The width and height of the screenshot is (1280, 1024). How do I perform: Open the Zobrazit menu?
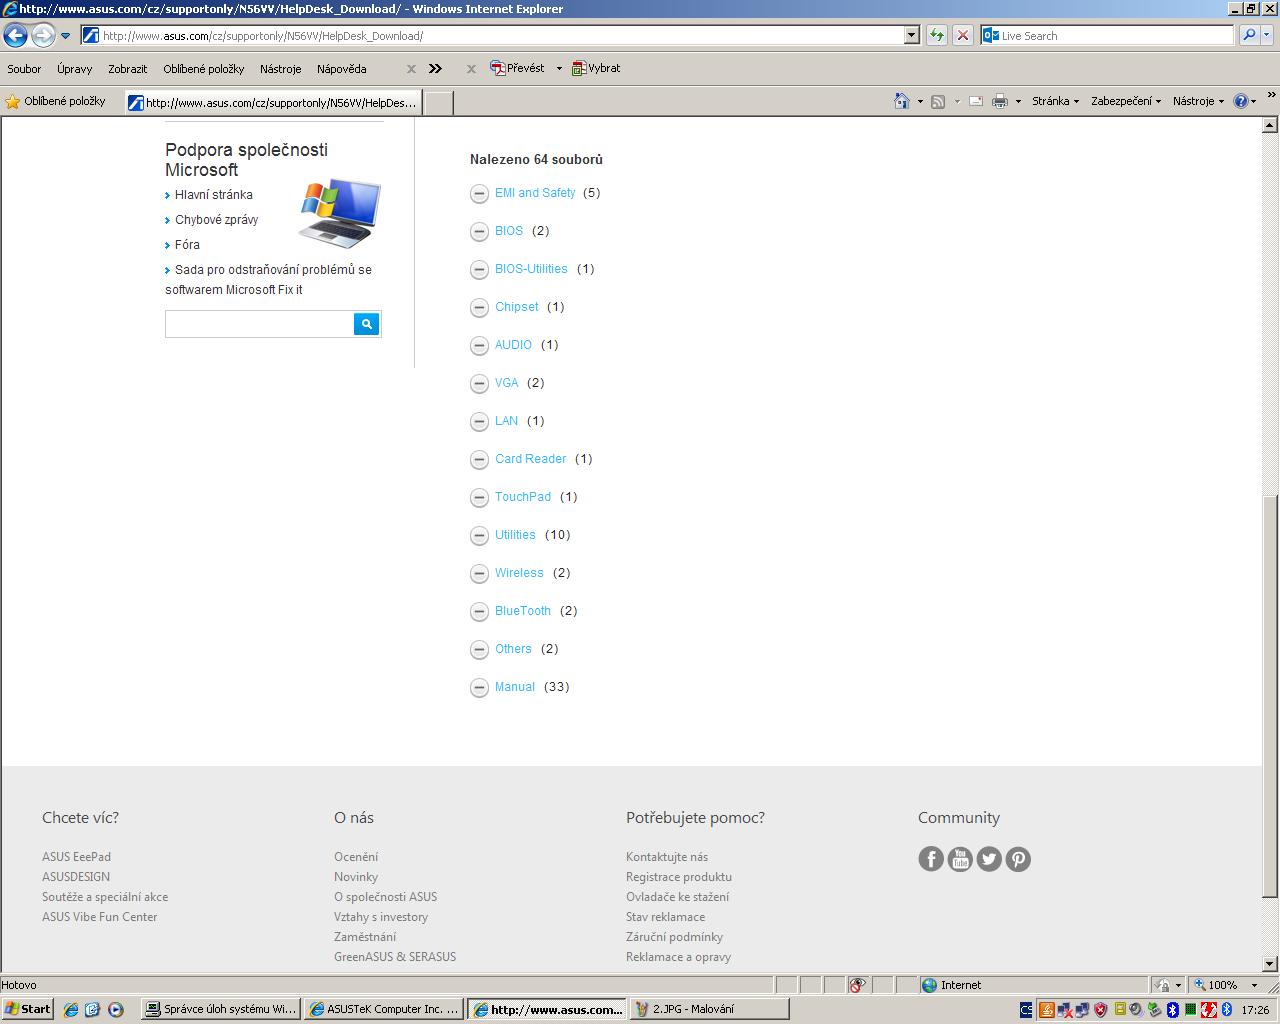tap(128, 69)
